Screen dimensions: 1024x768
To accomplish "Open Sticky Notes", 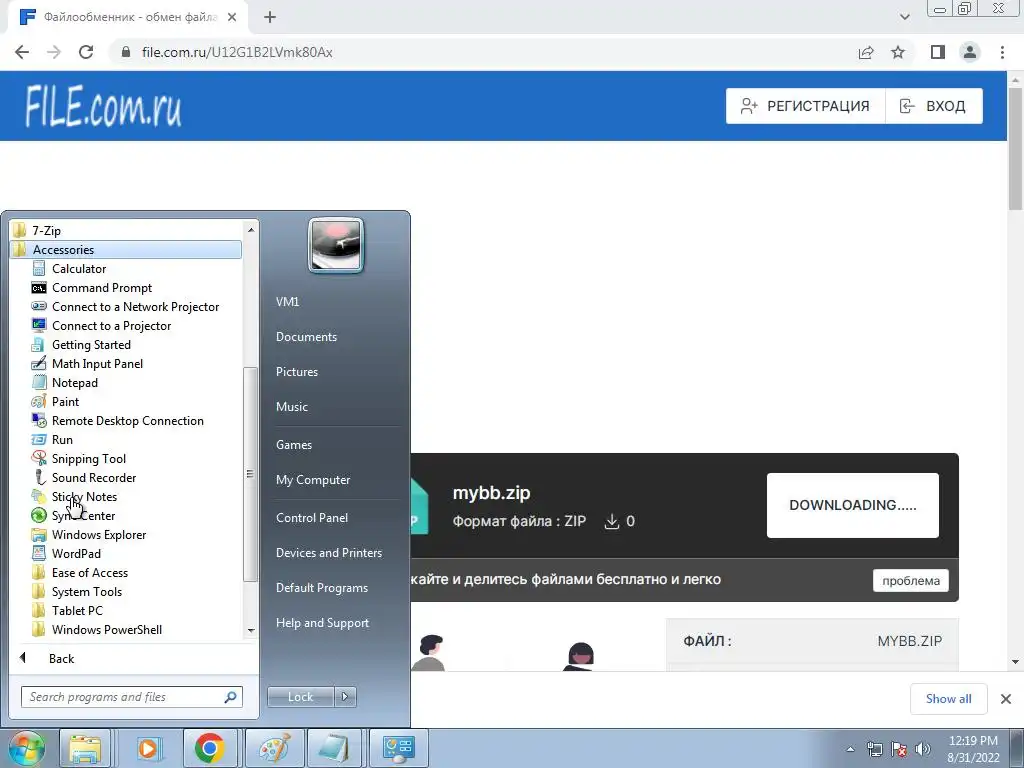I will (84, 496).
